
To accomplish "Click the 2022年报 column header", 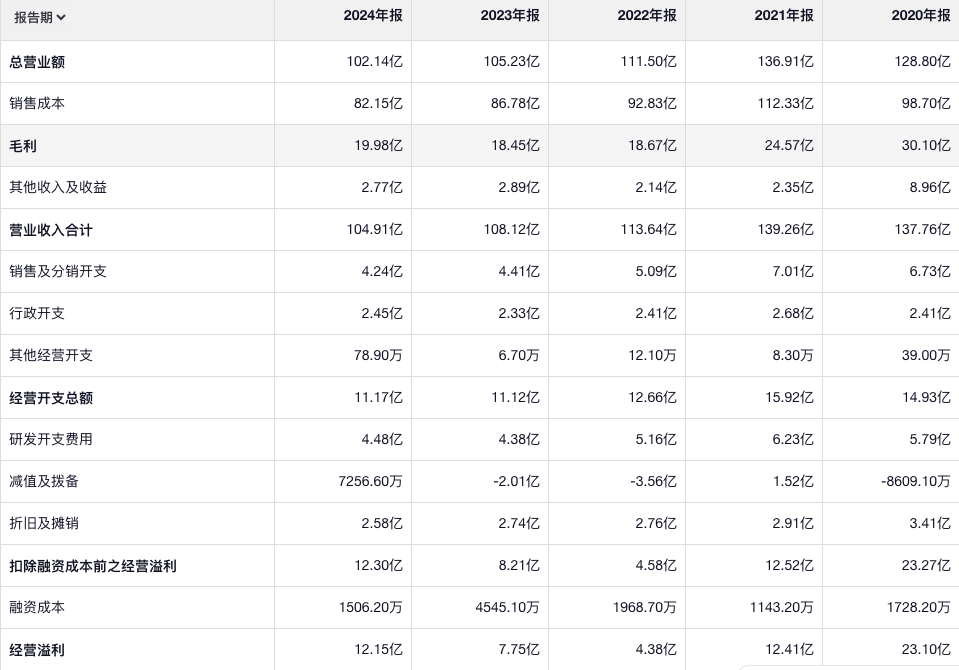I will point(647,16).
